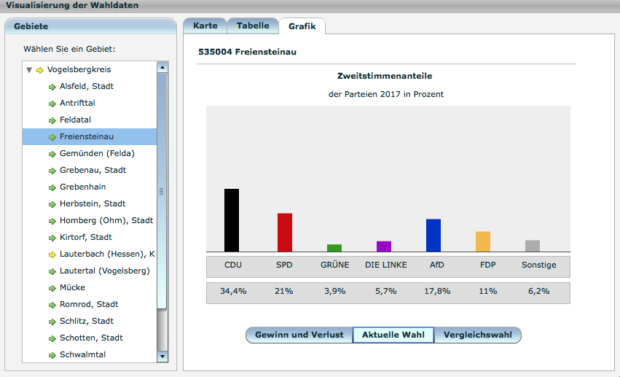Viewport: 620px width, 377px height.
Task: Click the black CDU bar in the chart
Action: tap(232, 220)
